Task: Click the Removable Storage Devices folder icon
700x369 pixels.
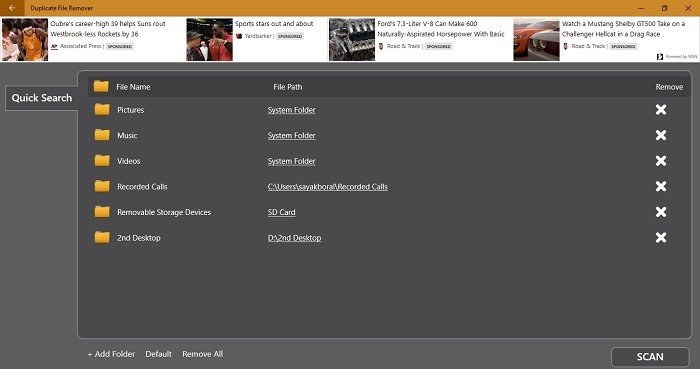Action: 102,211
